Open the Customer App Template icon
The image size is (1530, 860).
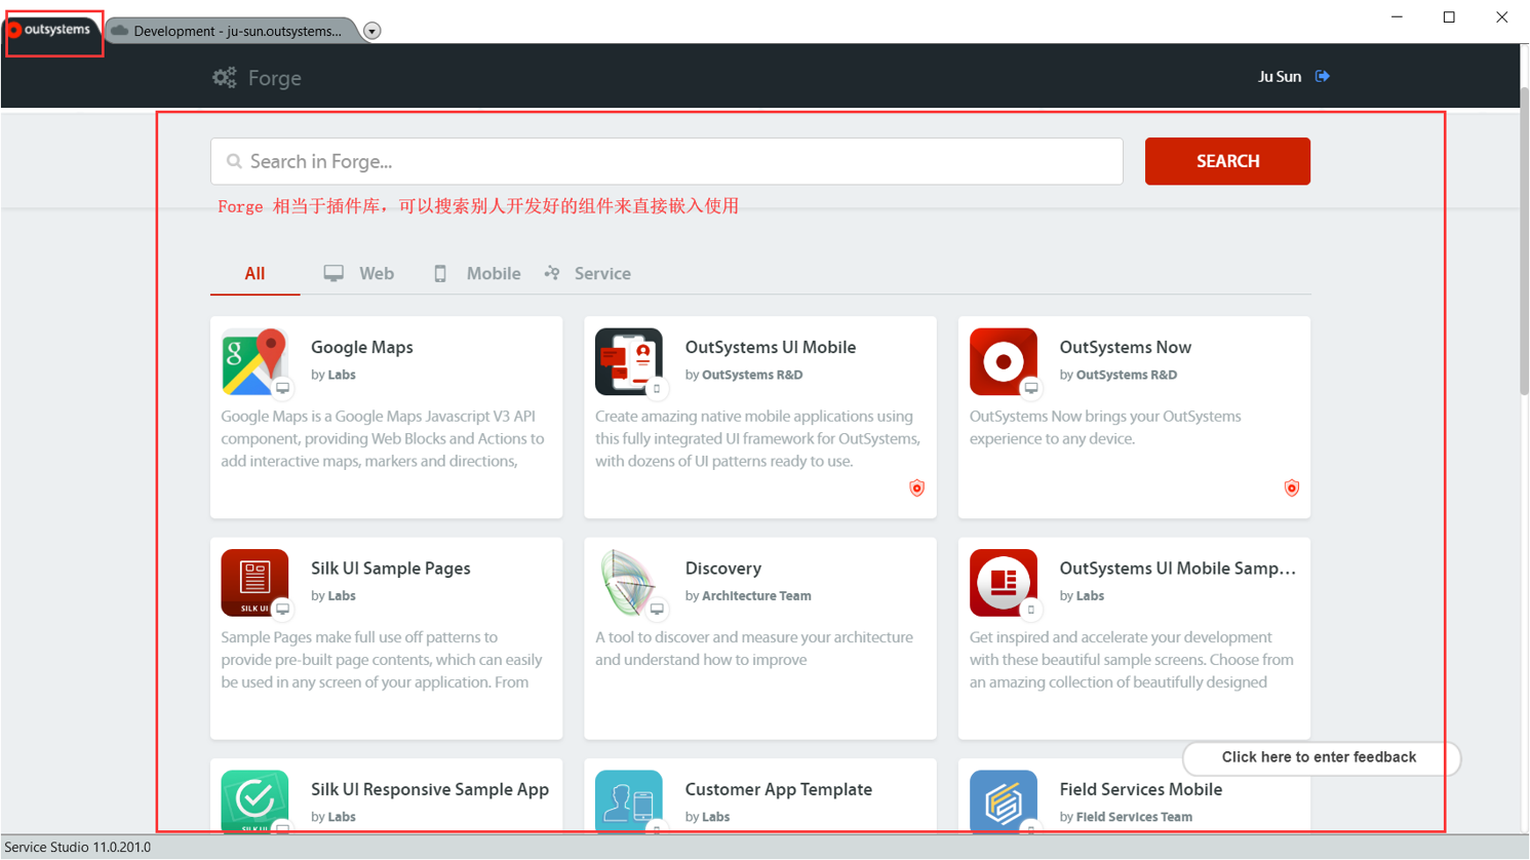point(629,800)
